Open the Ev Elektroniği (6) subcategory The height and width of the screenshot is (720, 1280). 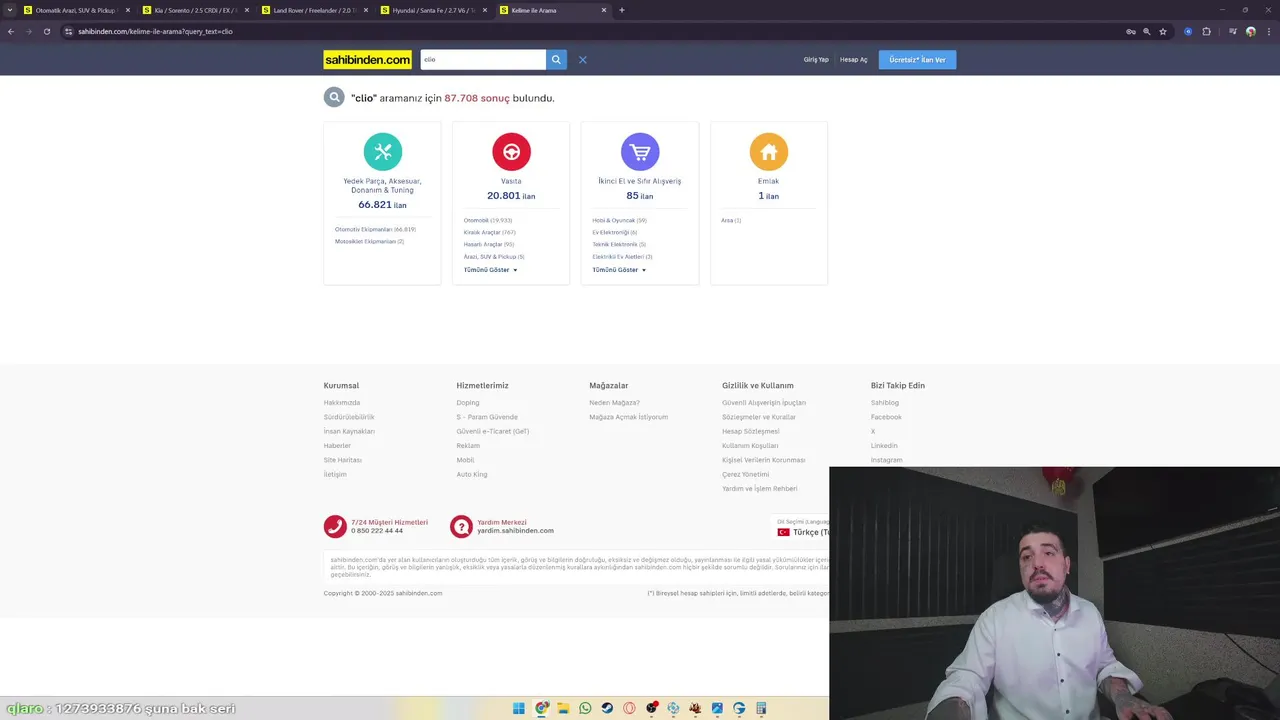[615, 232]
